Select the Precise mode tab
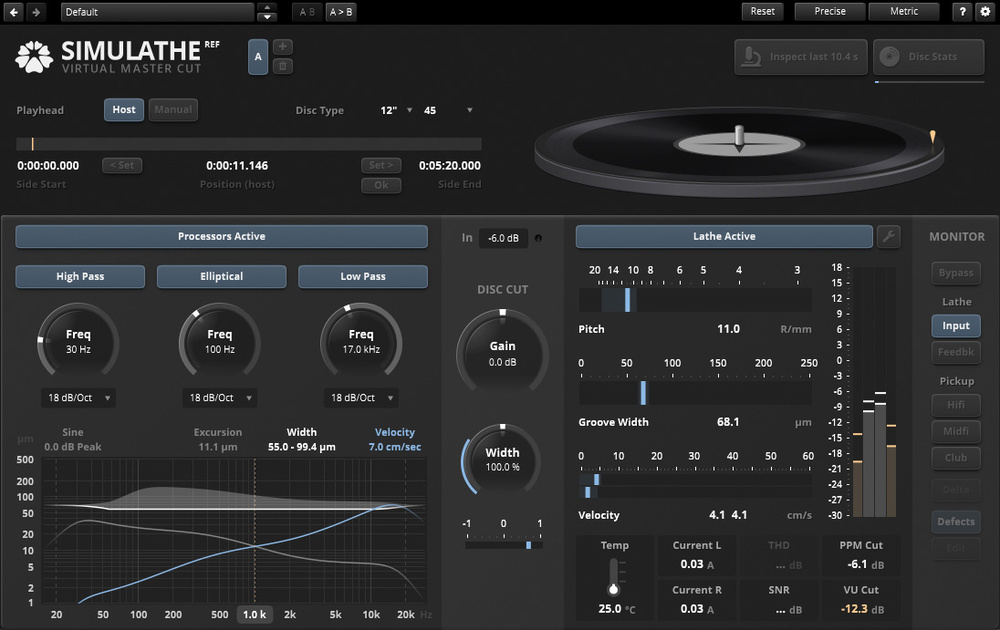 (x=830, y=12)
